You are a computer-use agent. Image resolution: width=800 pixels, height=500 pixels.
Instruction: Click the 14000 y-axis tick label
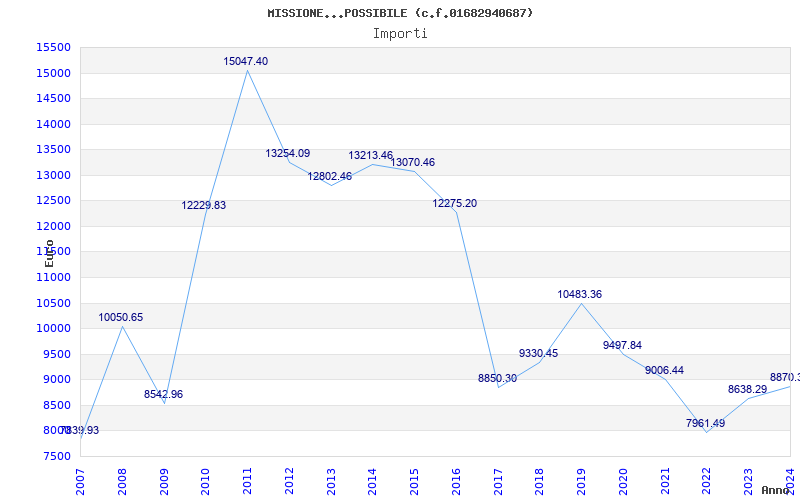54,124
